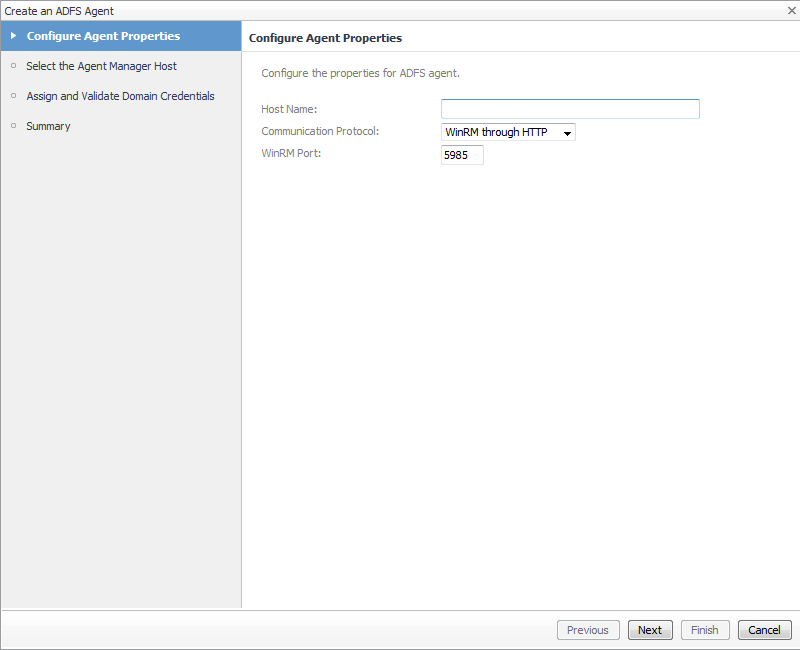Click the bullet beside Assign and Validate Domain Credentials
800x650 pixels.
13,96
